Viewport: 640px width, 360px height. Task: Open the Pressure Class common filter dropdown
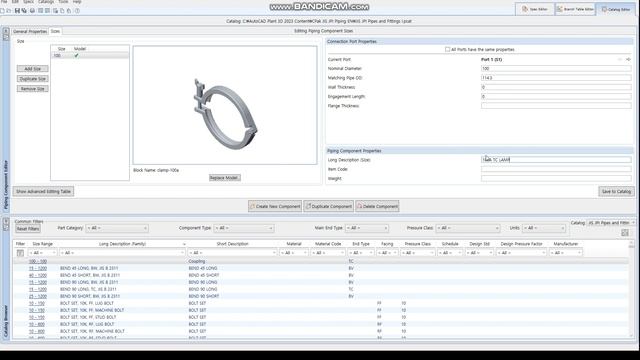click(468, 228)
